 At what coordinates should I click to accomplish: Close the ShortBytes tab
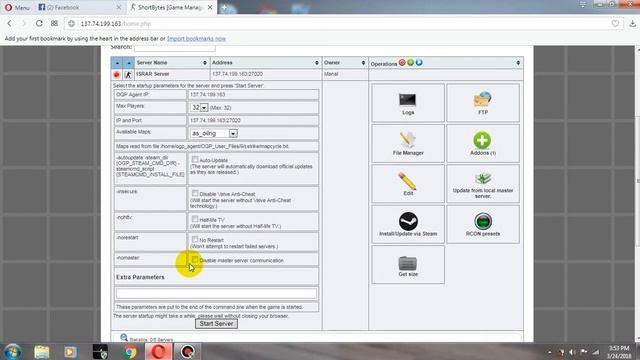(210, 7)
